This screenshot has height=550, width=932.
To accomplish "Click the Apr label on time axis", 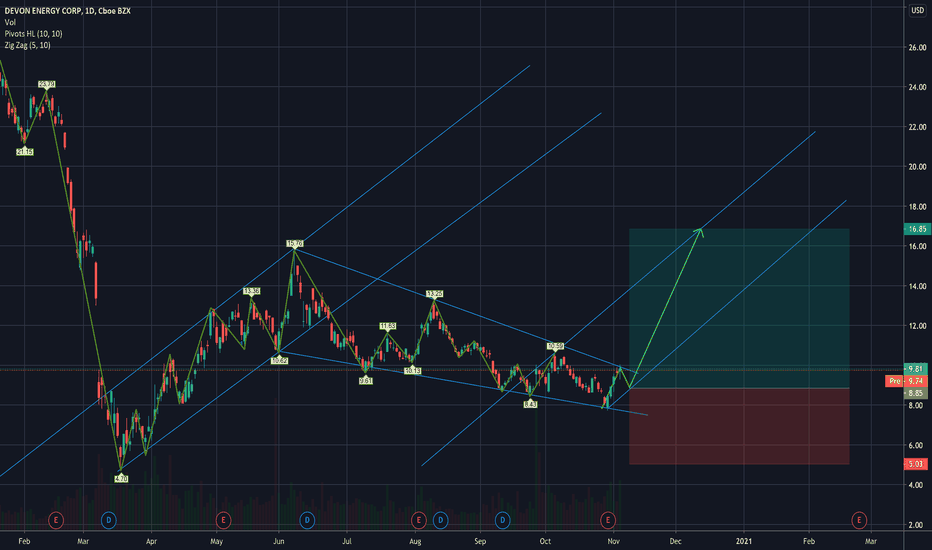I will tap(151, 541).
